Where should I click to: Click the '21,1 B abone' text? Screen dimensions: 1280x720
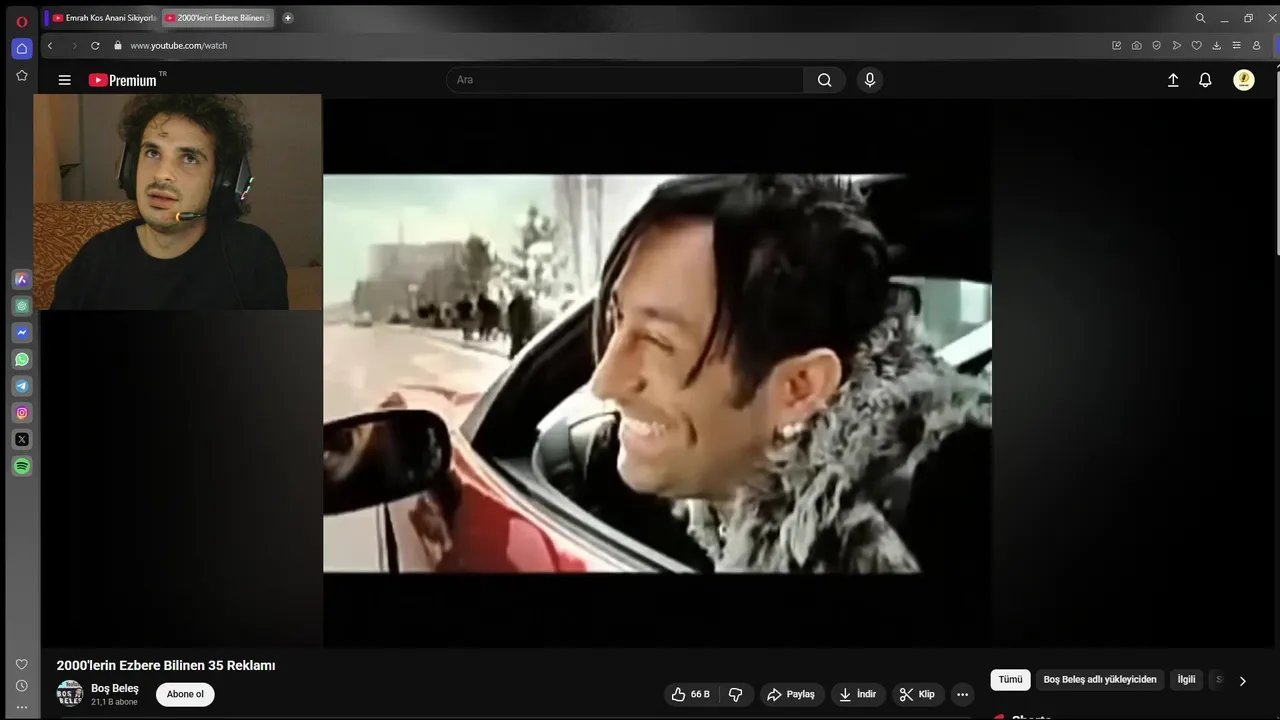point(114,702)
